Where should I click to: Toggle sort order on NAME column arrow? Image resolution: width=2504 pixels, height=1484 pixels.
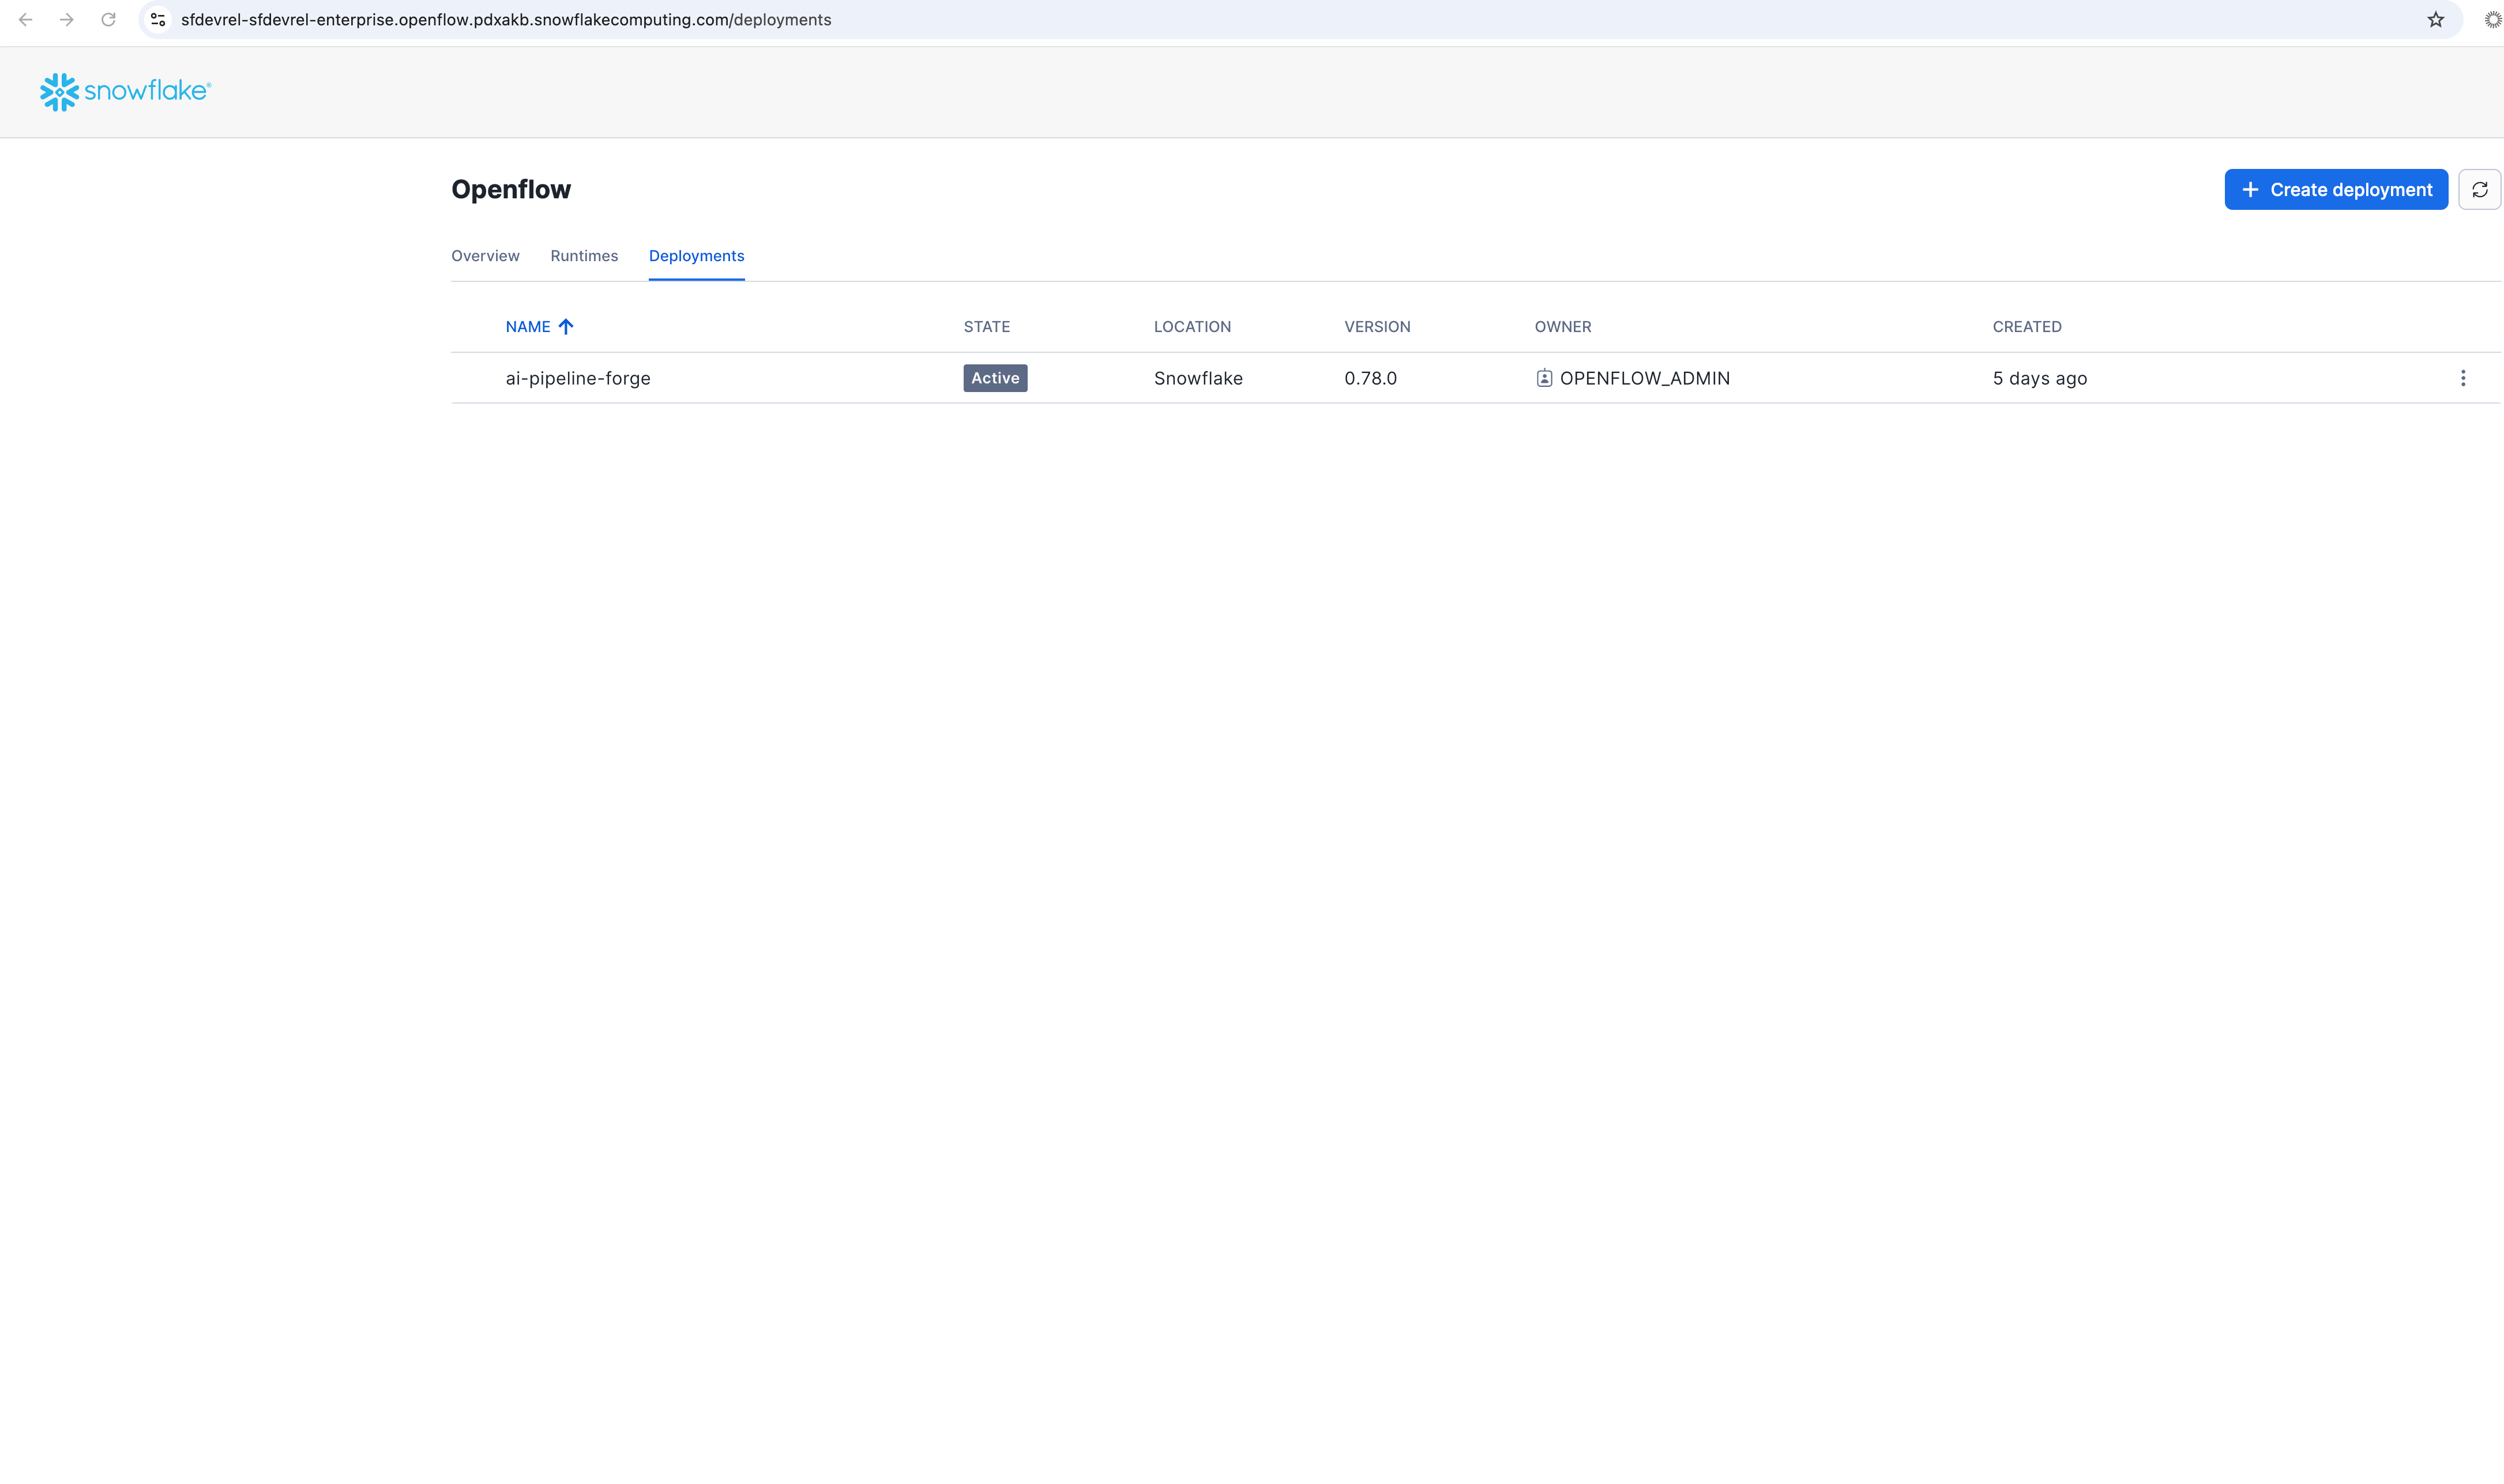pos(566,327)
